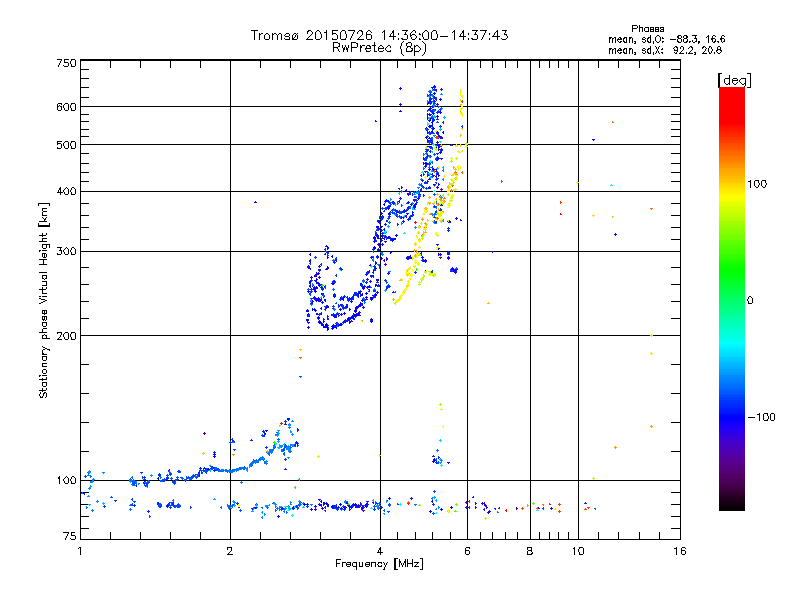The image size is (800, 600).
Task: Click y-axis tick label '500'
Action: coord(66,145)
